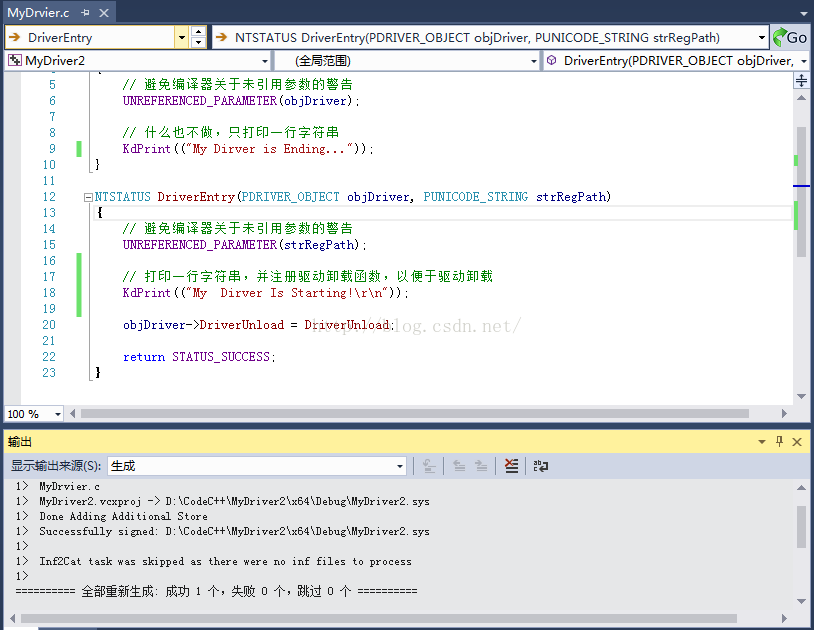Screen dimensions: 814x630
Task: Click UNREFERENCED_PARAMETER(strRegPath) on line 15
Action: coord(244,245)
